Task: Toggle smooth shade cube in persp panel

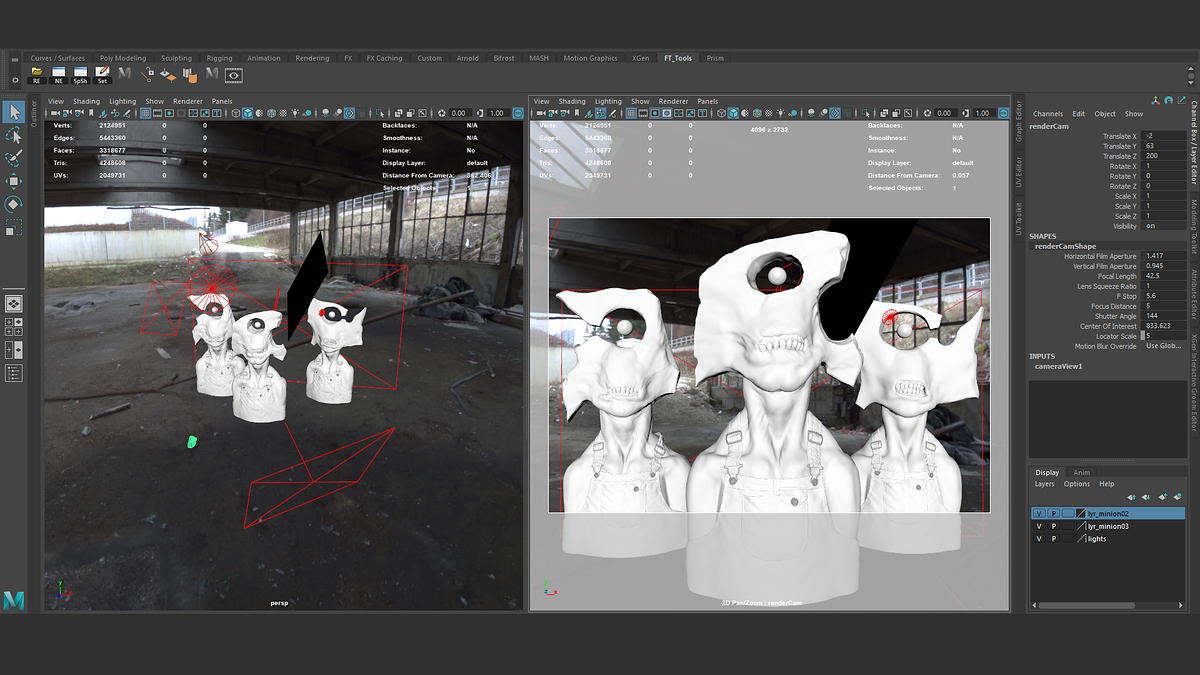Action: coord(246,114)
